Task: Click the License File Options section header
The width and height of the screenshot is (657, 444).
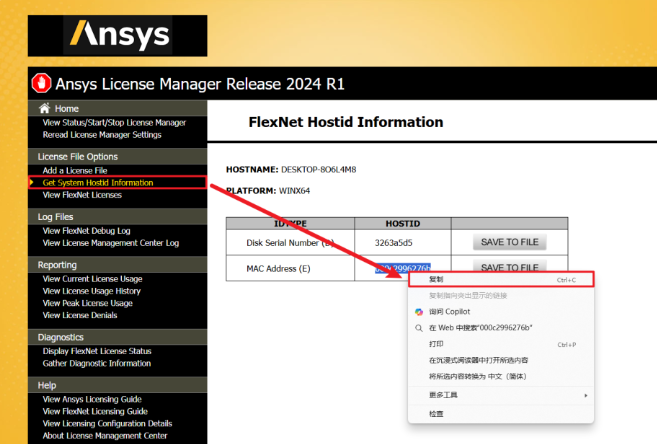Action: [x=78, y=157]
